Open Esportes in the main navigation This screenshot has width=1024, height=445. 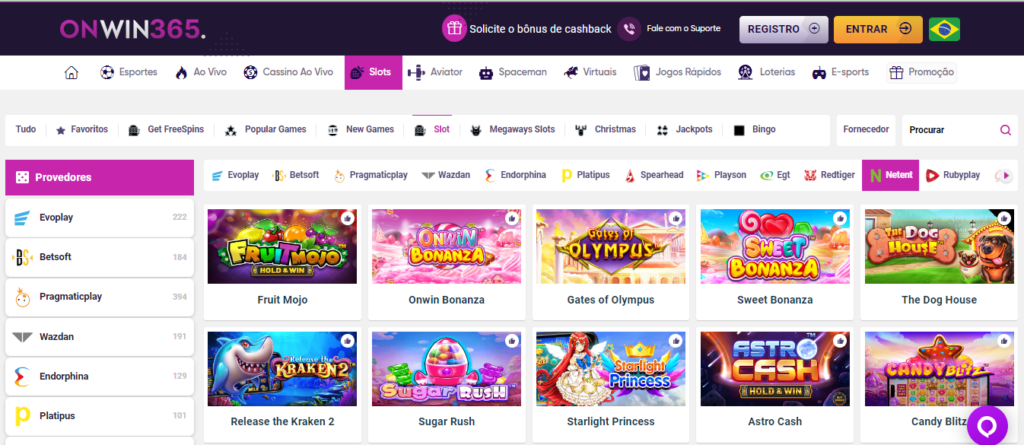pos(129,73)
